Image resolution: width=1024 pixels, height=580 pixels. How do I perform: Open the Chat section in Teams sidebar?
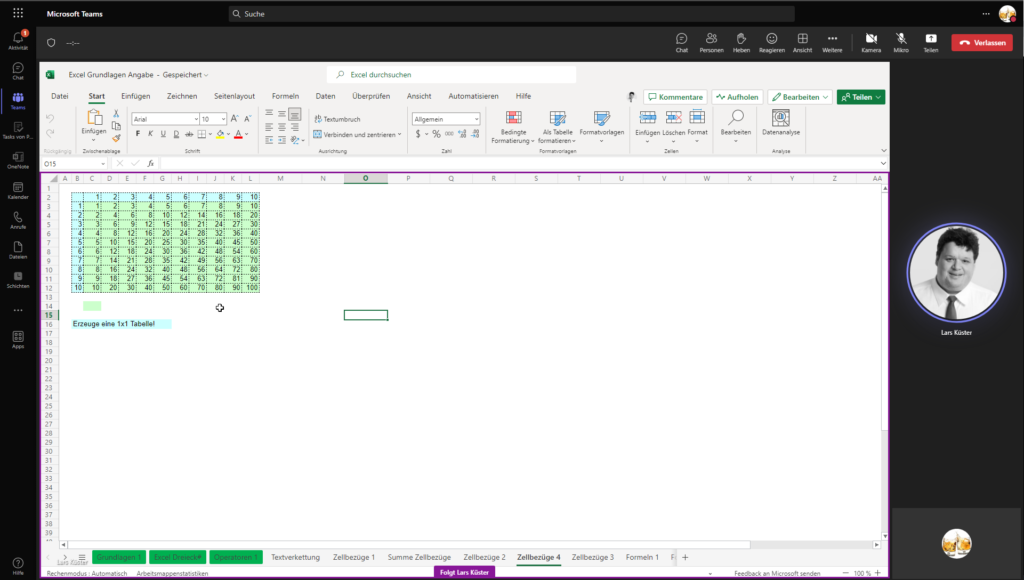pos(18,71)
